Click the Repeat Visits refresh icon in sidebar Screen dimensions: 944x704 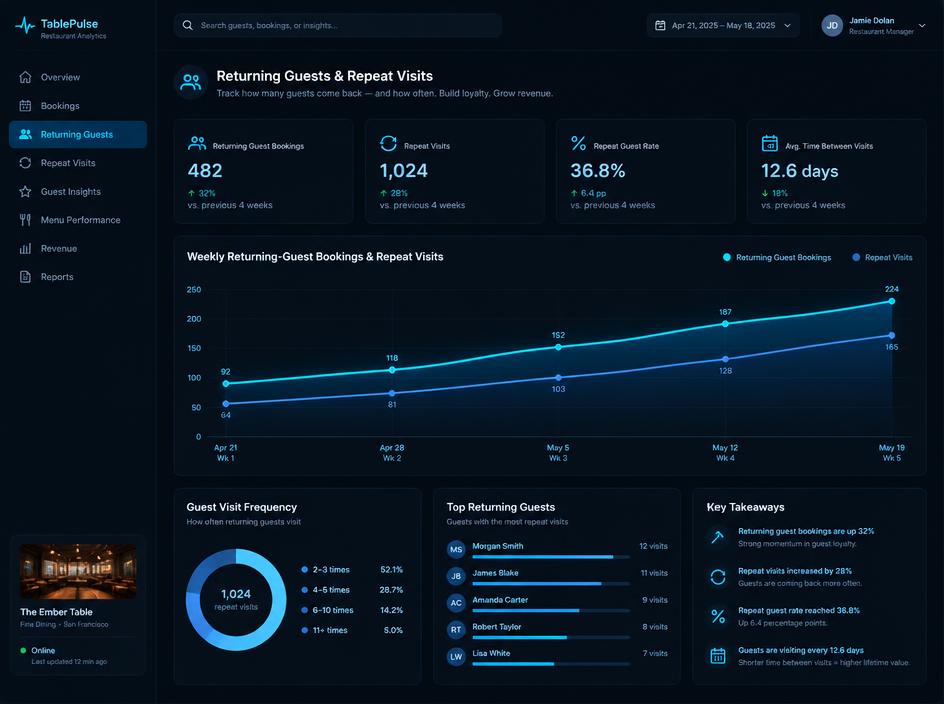25,163
